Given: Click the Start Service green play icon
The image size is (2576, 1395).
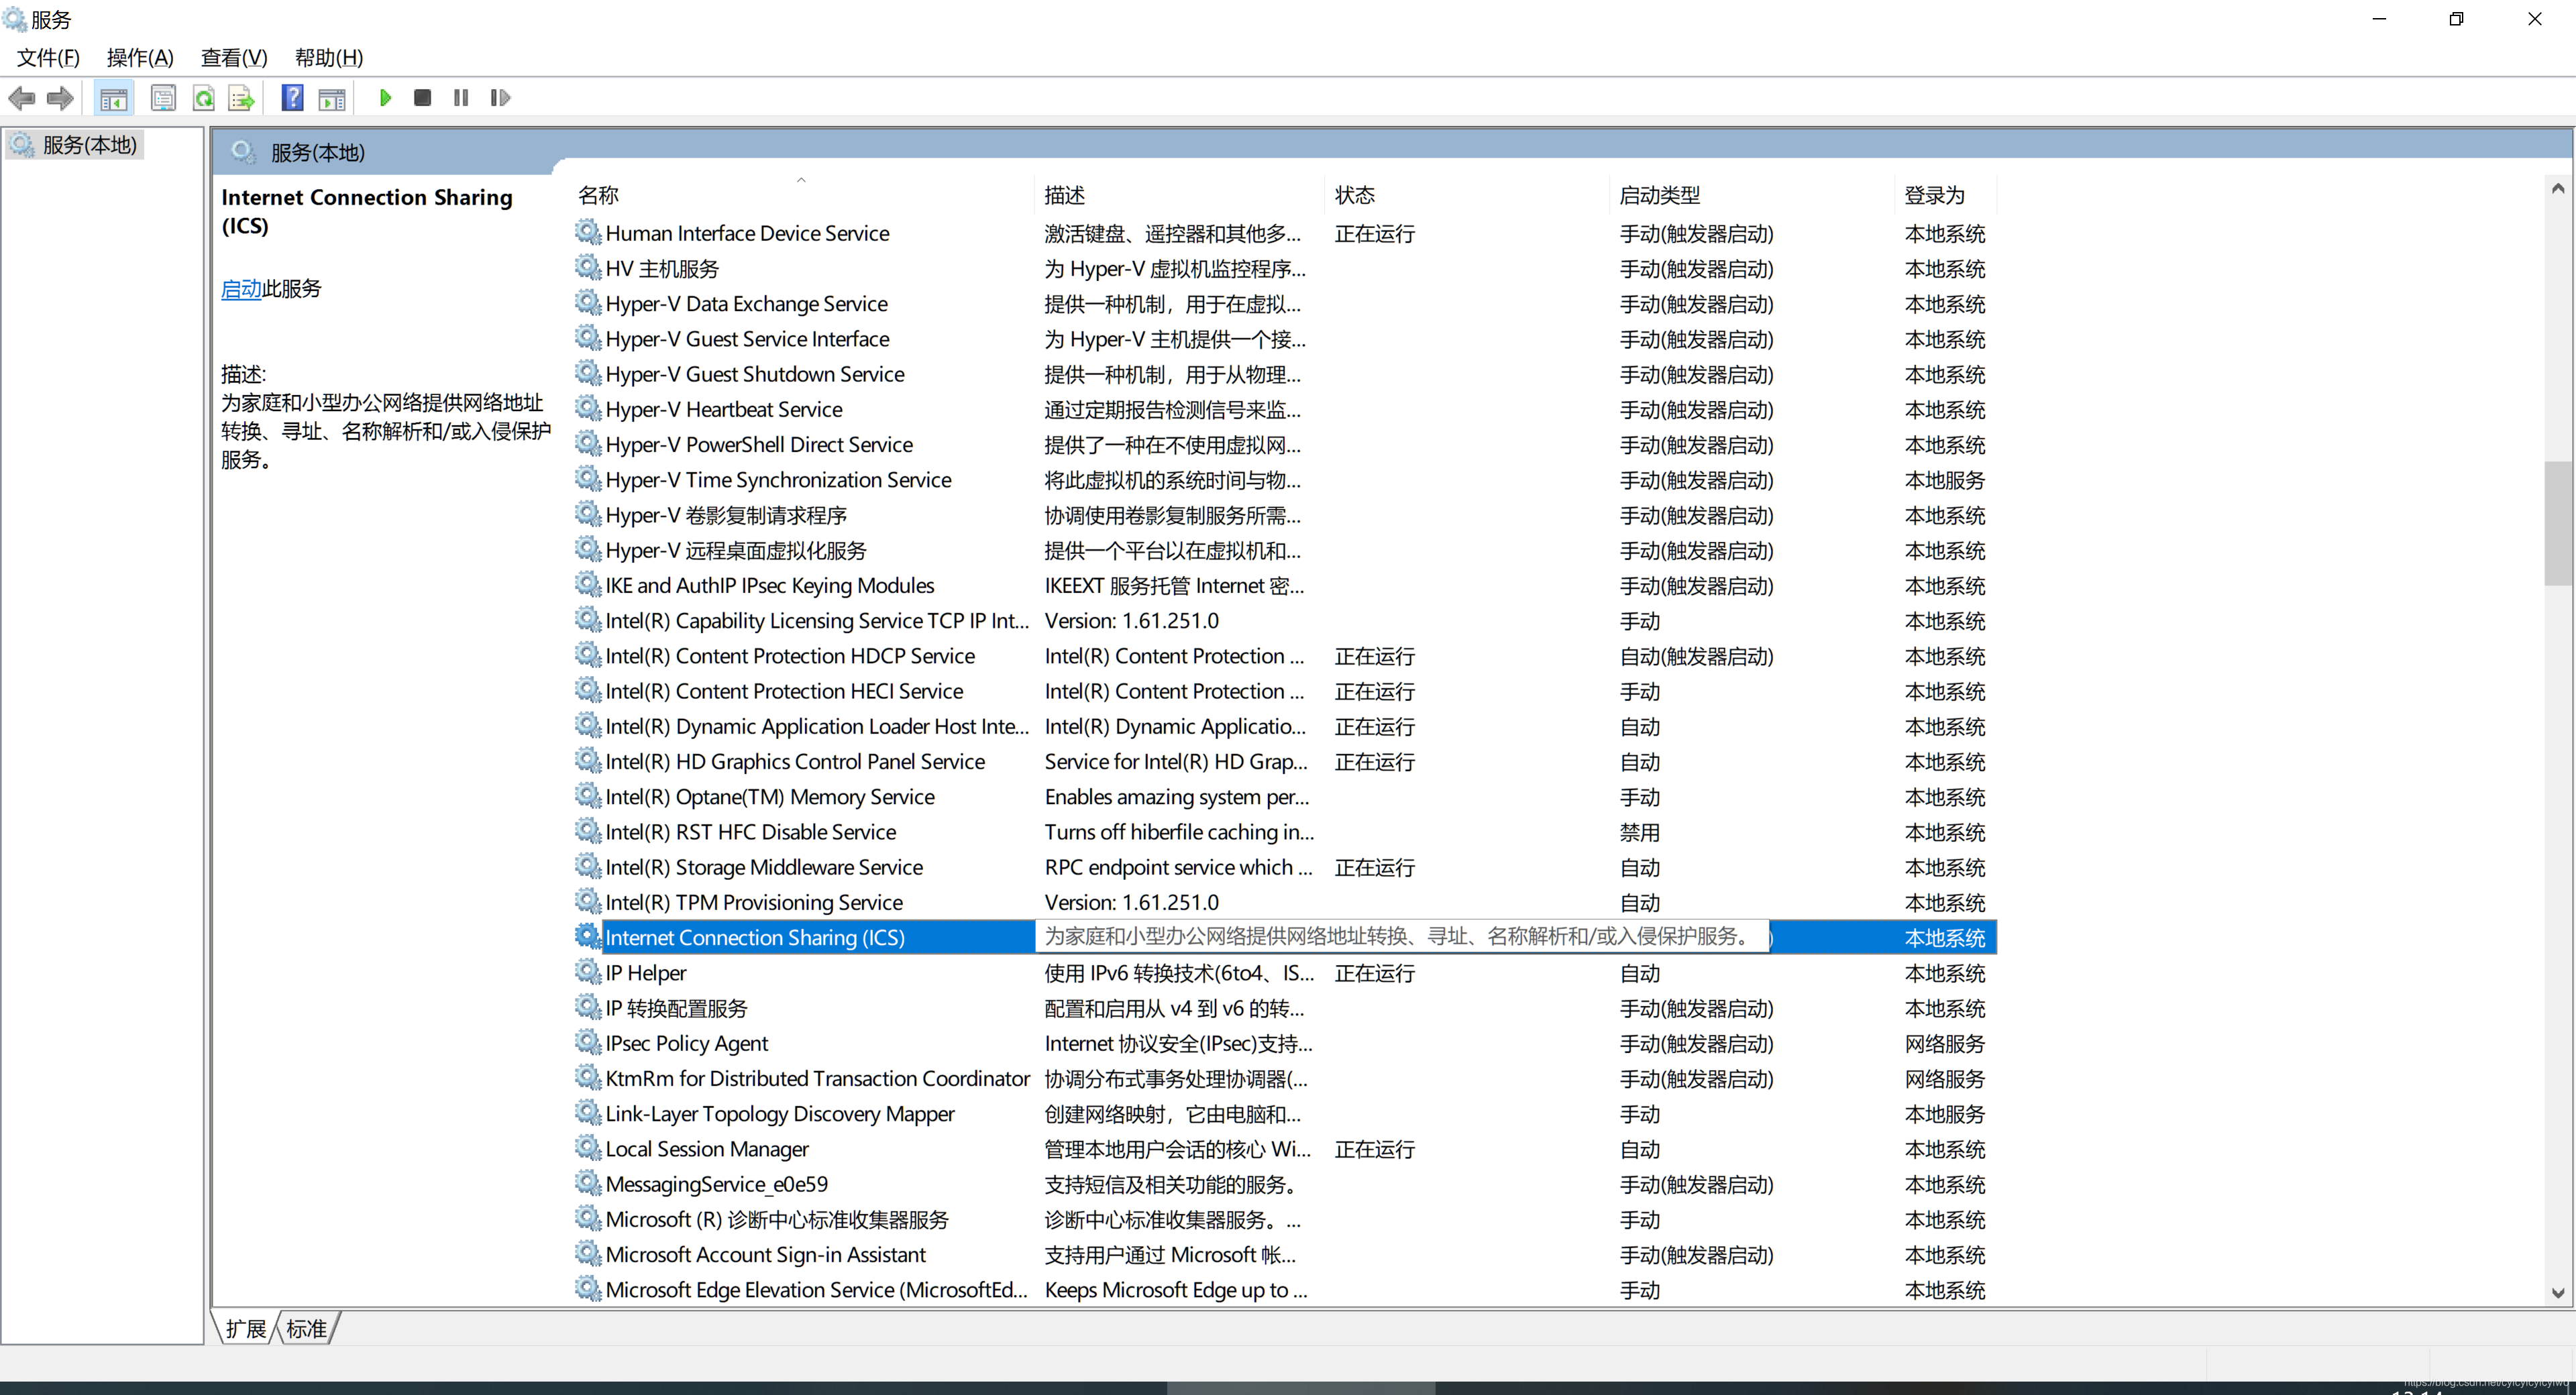Looking at the screenshot, I should coord(385,98).
